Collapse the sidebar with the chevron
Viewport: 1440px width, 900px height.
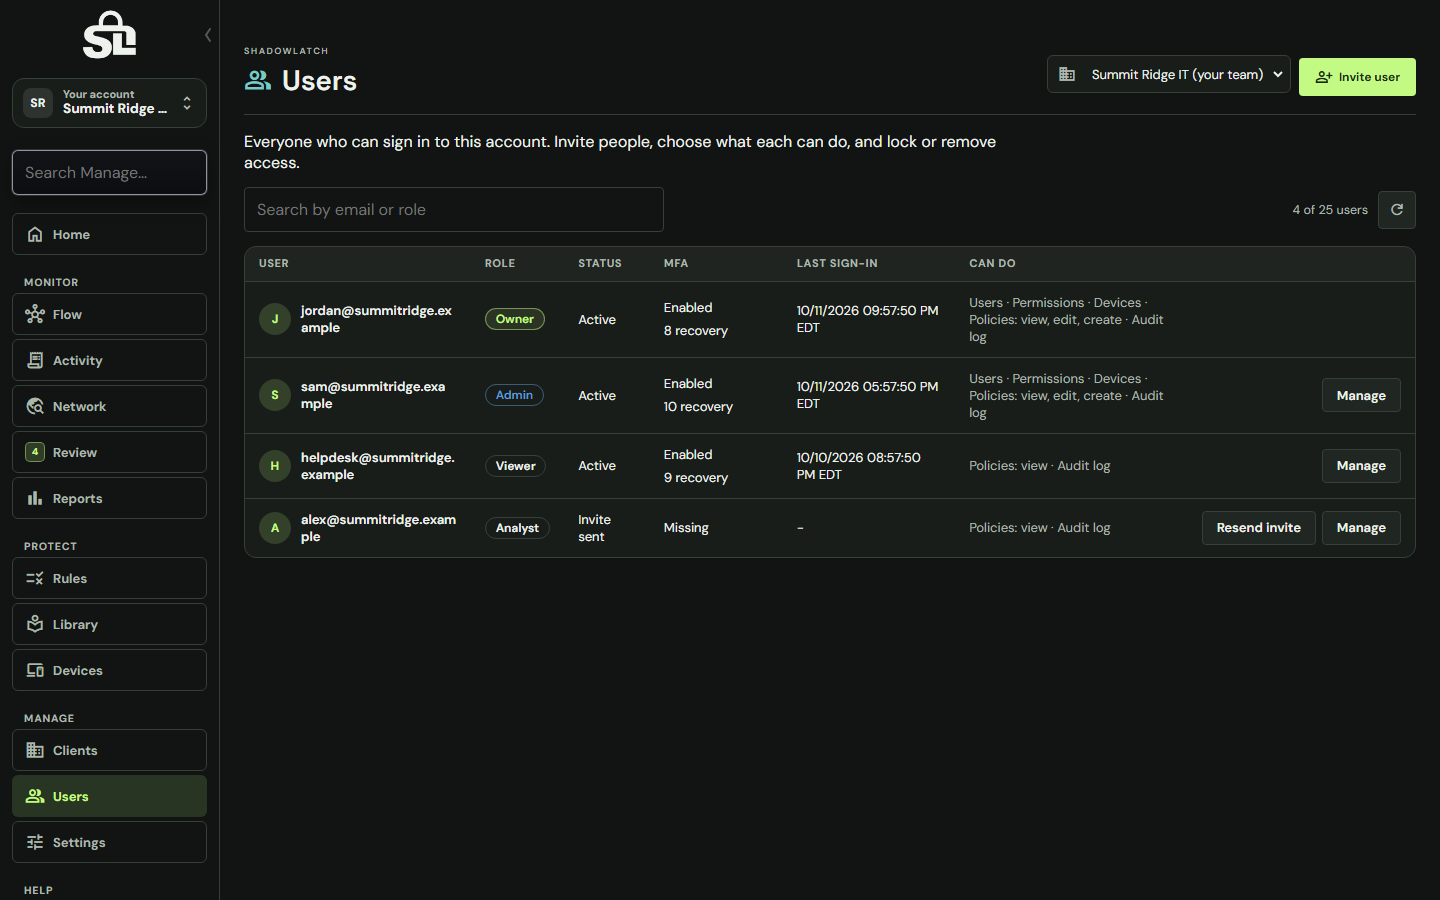click(x=208, y=35)
